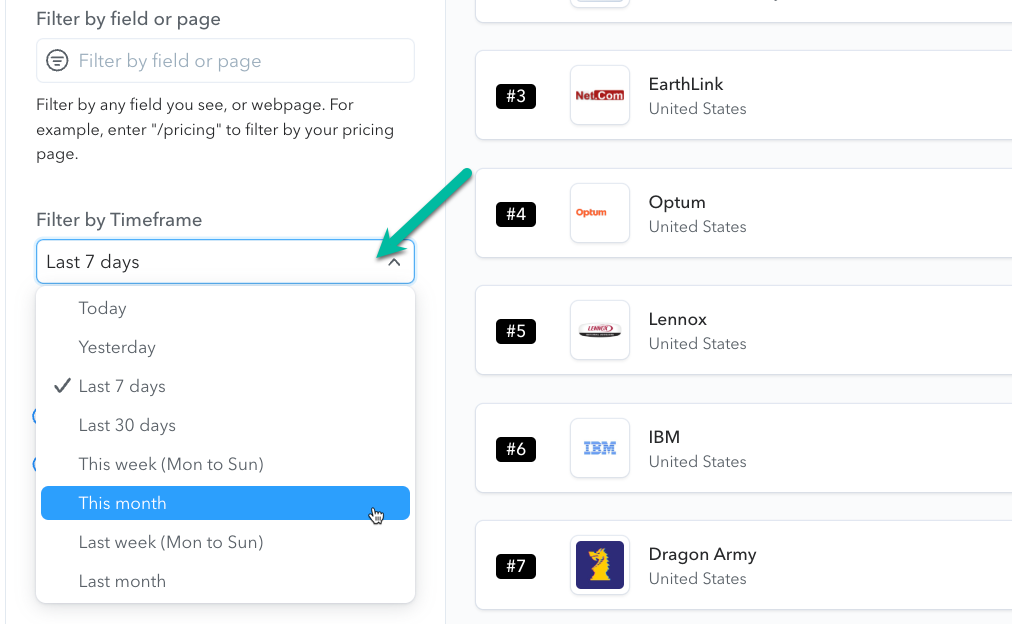This screenshot has height=624, width=1012.
Task: Select the checked Last 7 days option
Action: coord(122,386)
